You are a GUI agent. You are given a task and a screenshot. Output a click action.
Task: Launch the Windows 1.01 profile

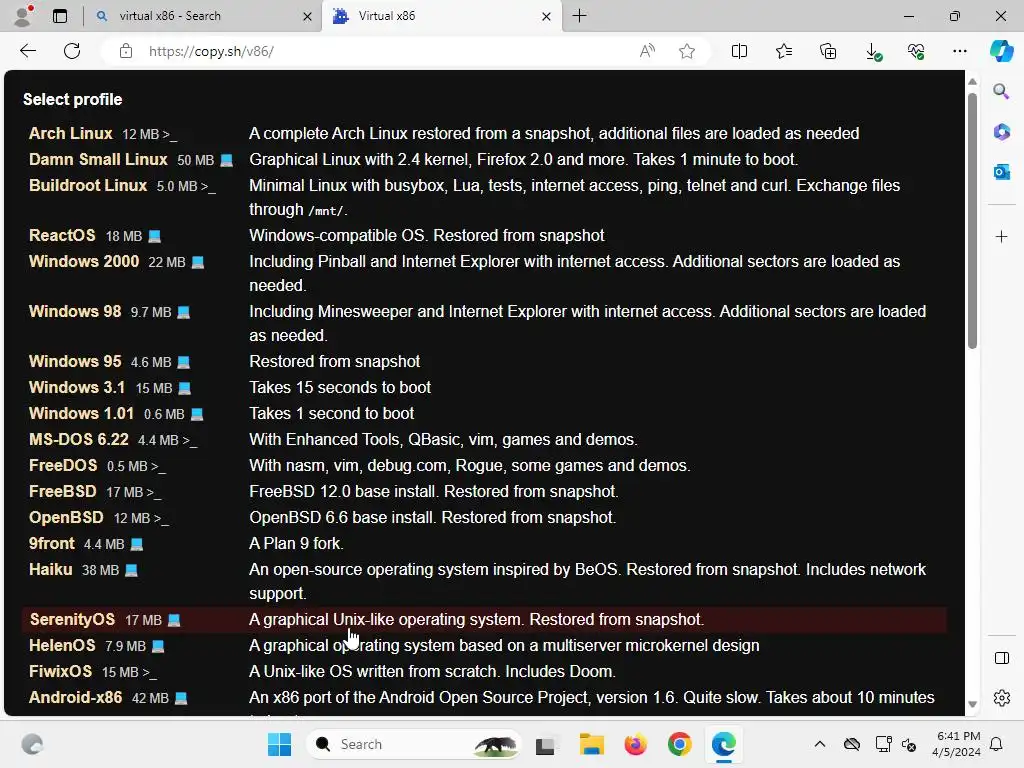[81, 413]
